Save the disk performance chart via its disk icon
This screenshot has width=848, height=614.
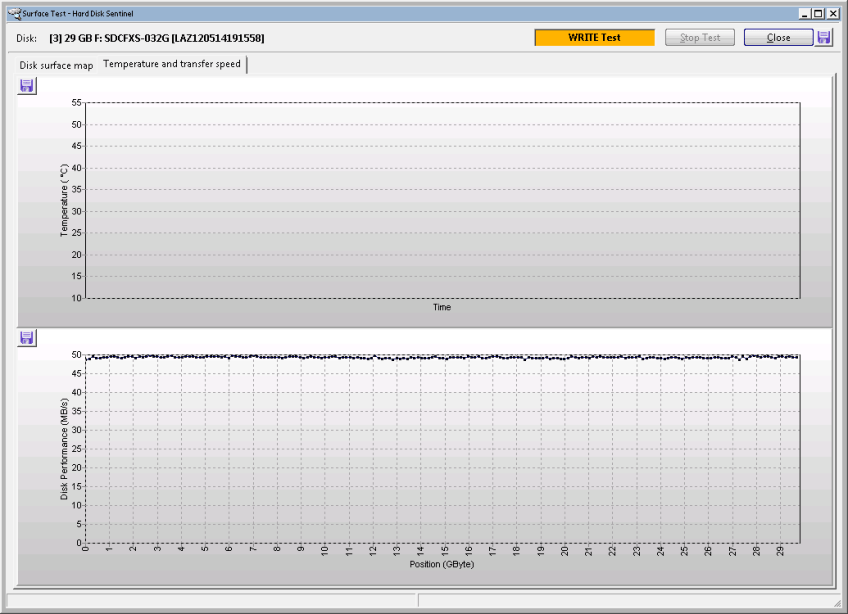click(x=27, y=338)
